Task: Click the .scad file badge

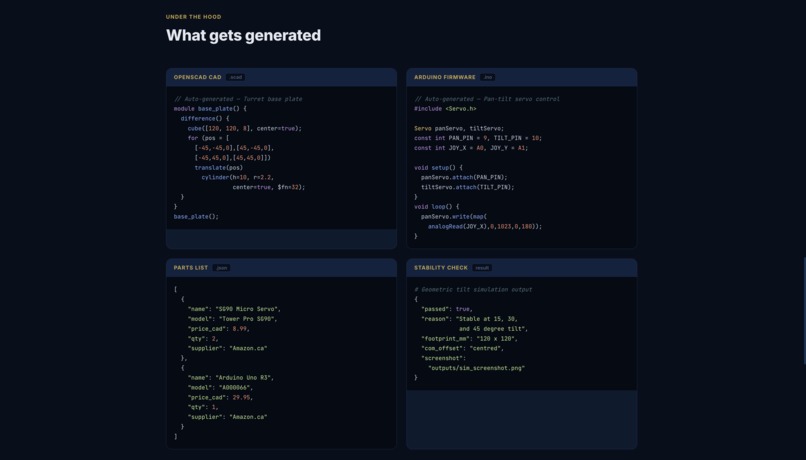Action: point(235,77)
